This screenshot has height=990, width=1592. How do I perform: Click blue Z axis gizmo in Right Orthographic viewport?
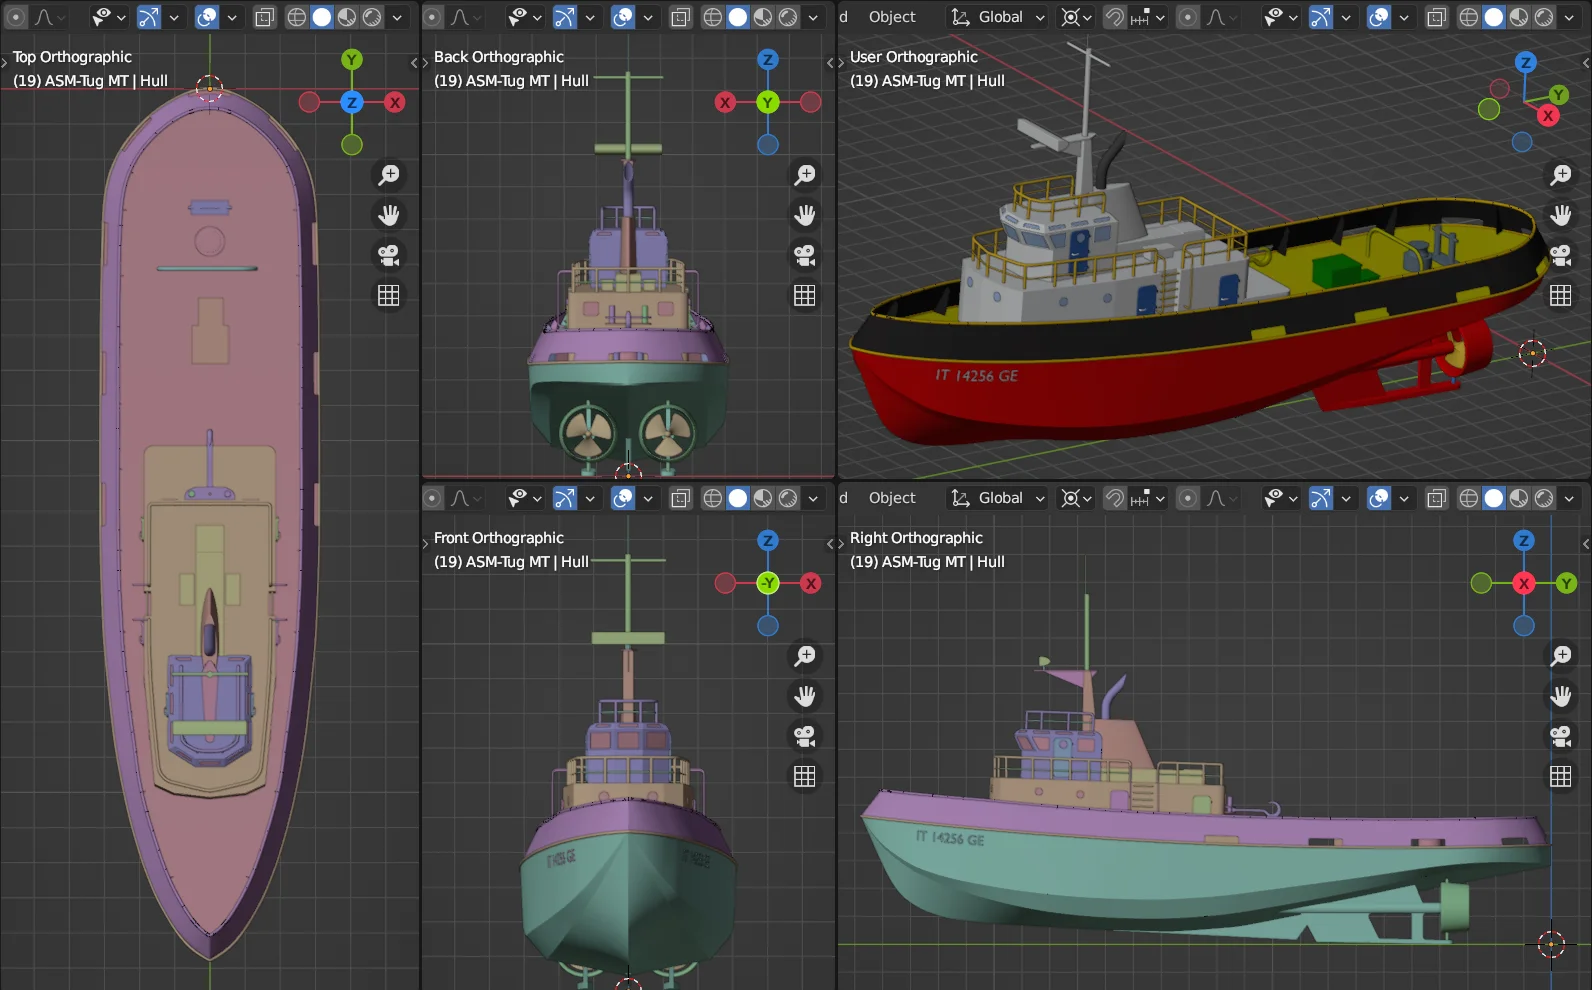[1524, 541]
